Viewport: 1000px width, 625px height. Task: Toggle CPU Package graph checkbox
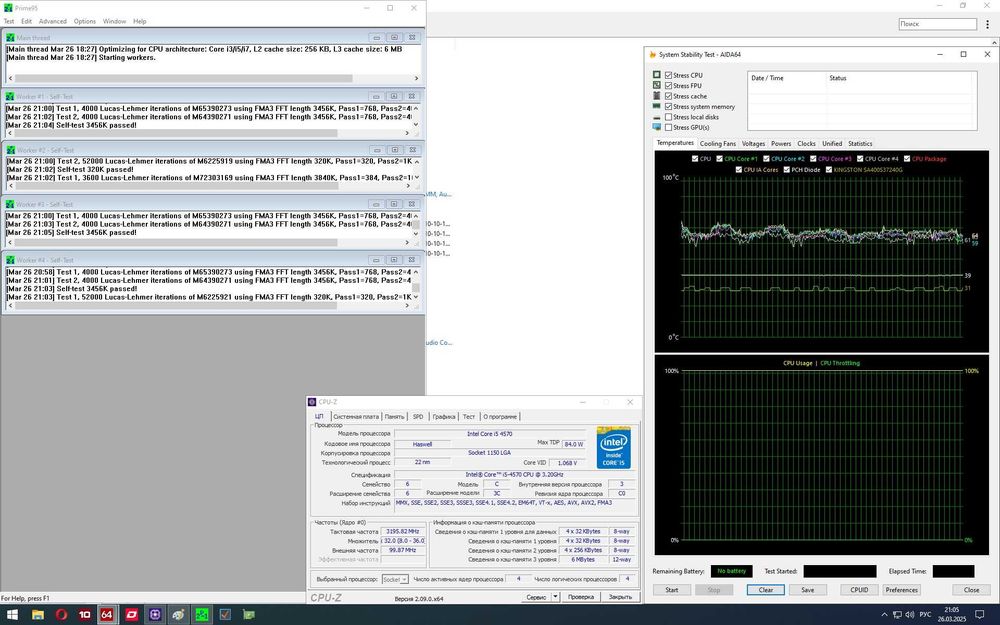click(x=907, y=159)
